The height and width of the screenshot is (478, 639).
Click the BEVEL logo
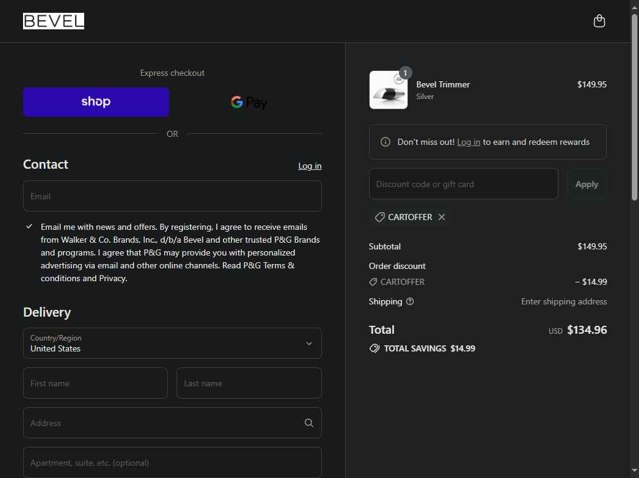click(x=53, y=21)
